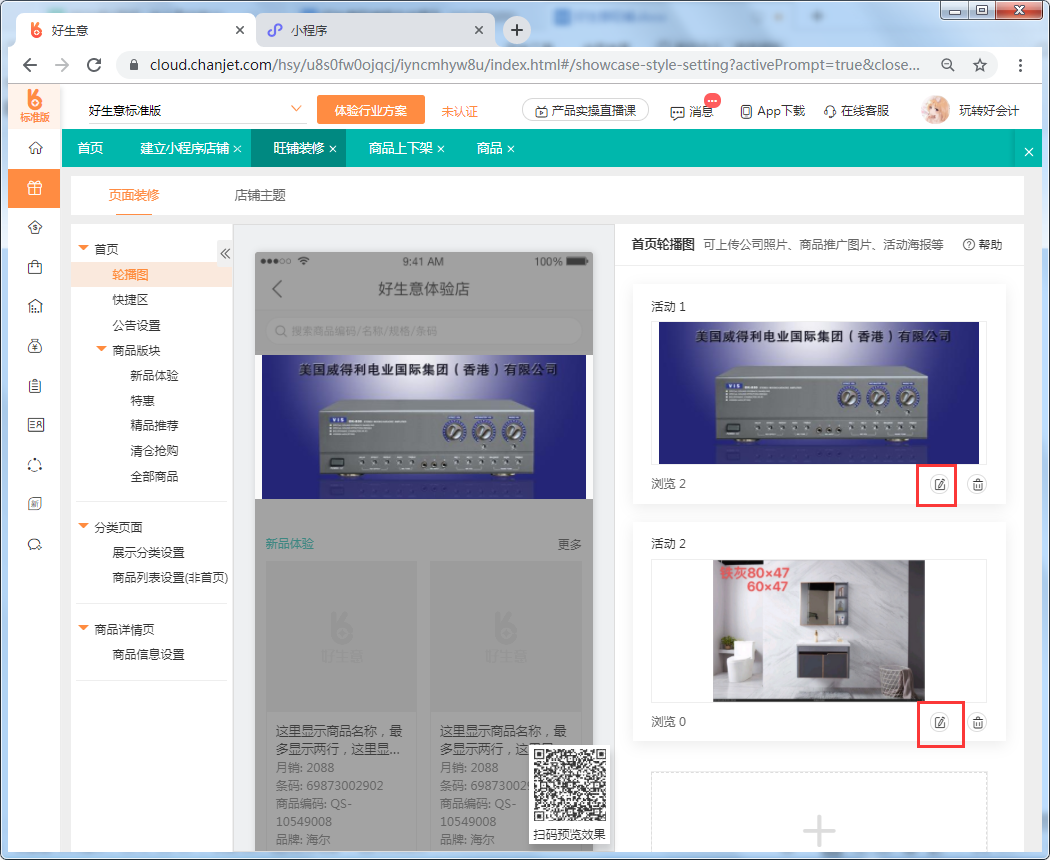Delete the 活动 1 carousel image

pyautogui.click(x=978, y=484)
